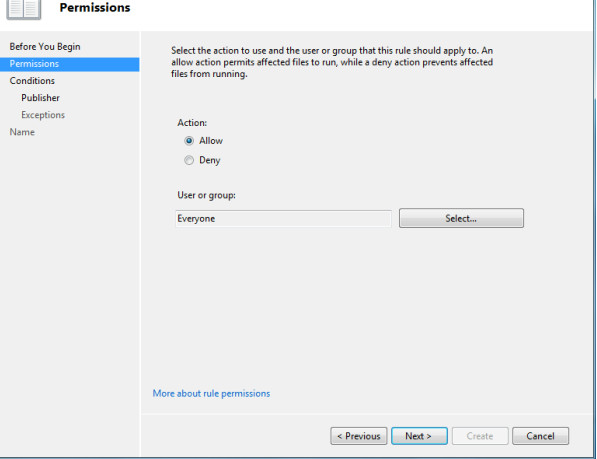Click the Select... button for user or group
The height and width of the screenshot is (459, 597).
[x=461, y=218]
